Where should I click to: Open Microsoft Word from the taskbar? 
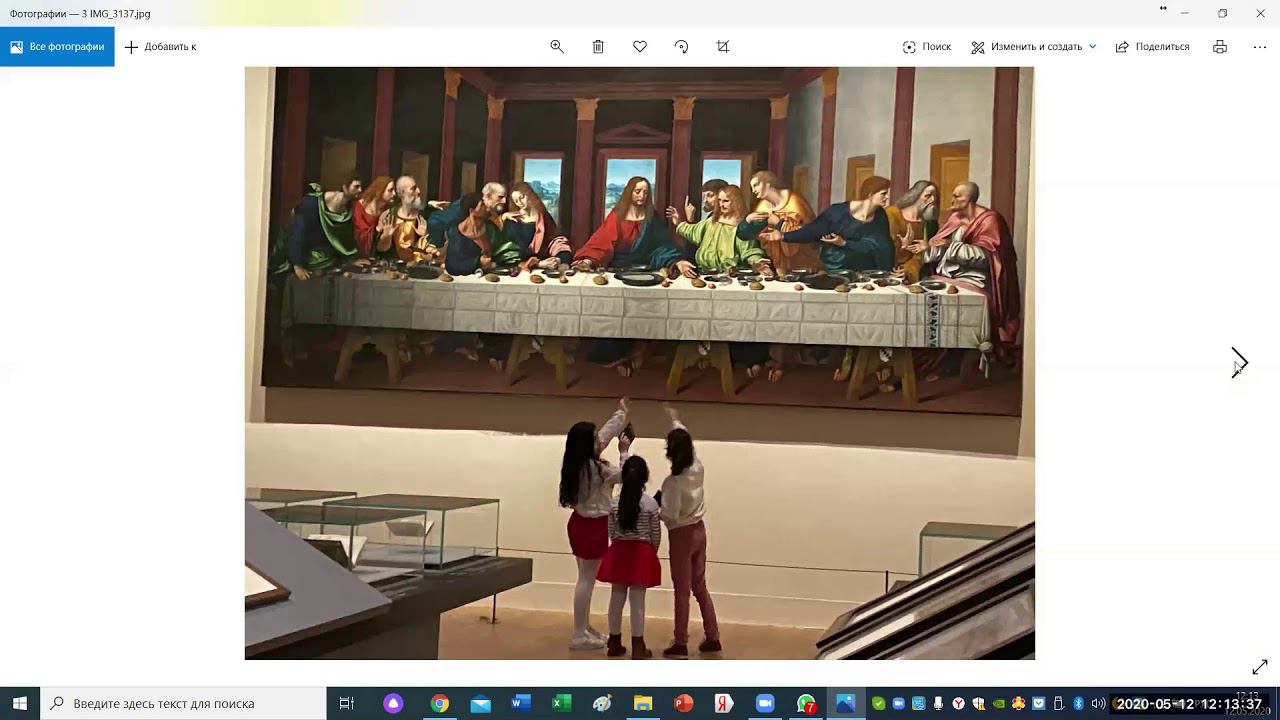pos(521,703)
